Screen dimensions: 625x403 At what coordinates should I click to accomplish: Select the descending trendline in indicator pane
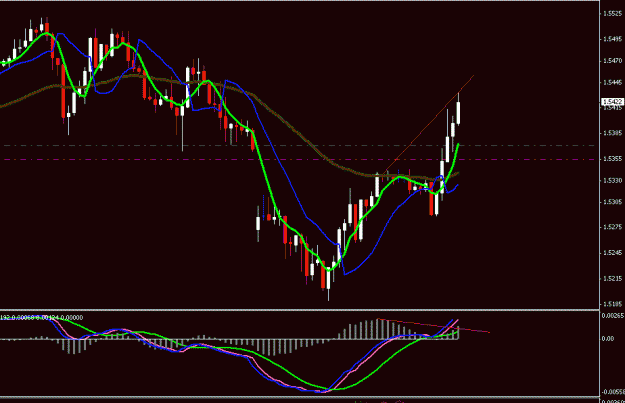click(434, 326)
